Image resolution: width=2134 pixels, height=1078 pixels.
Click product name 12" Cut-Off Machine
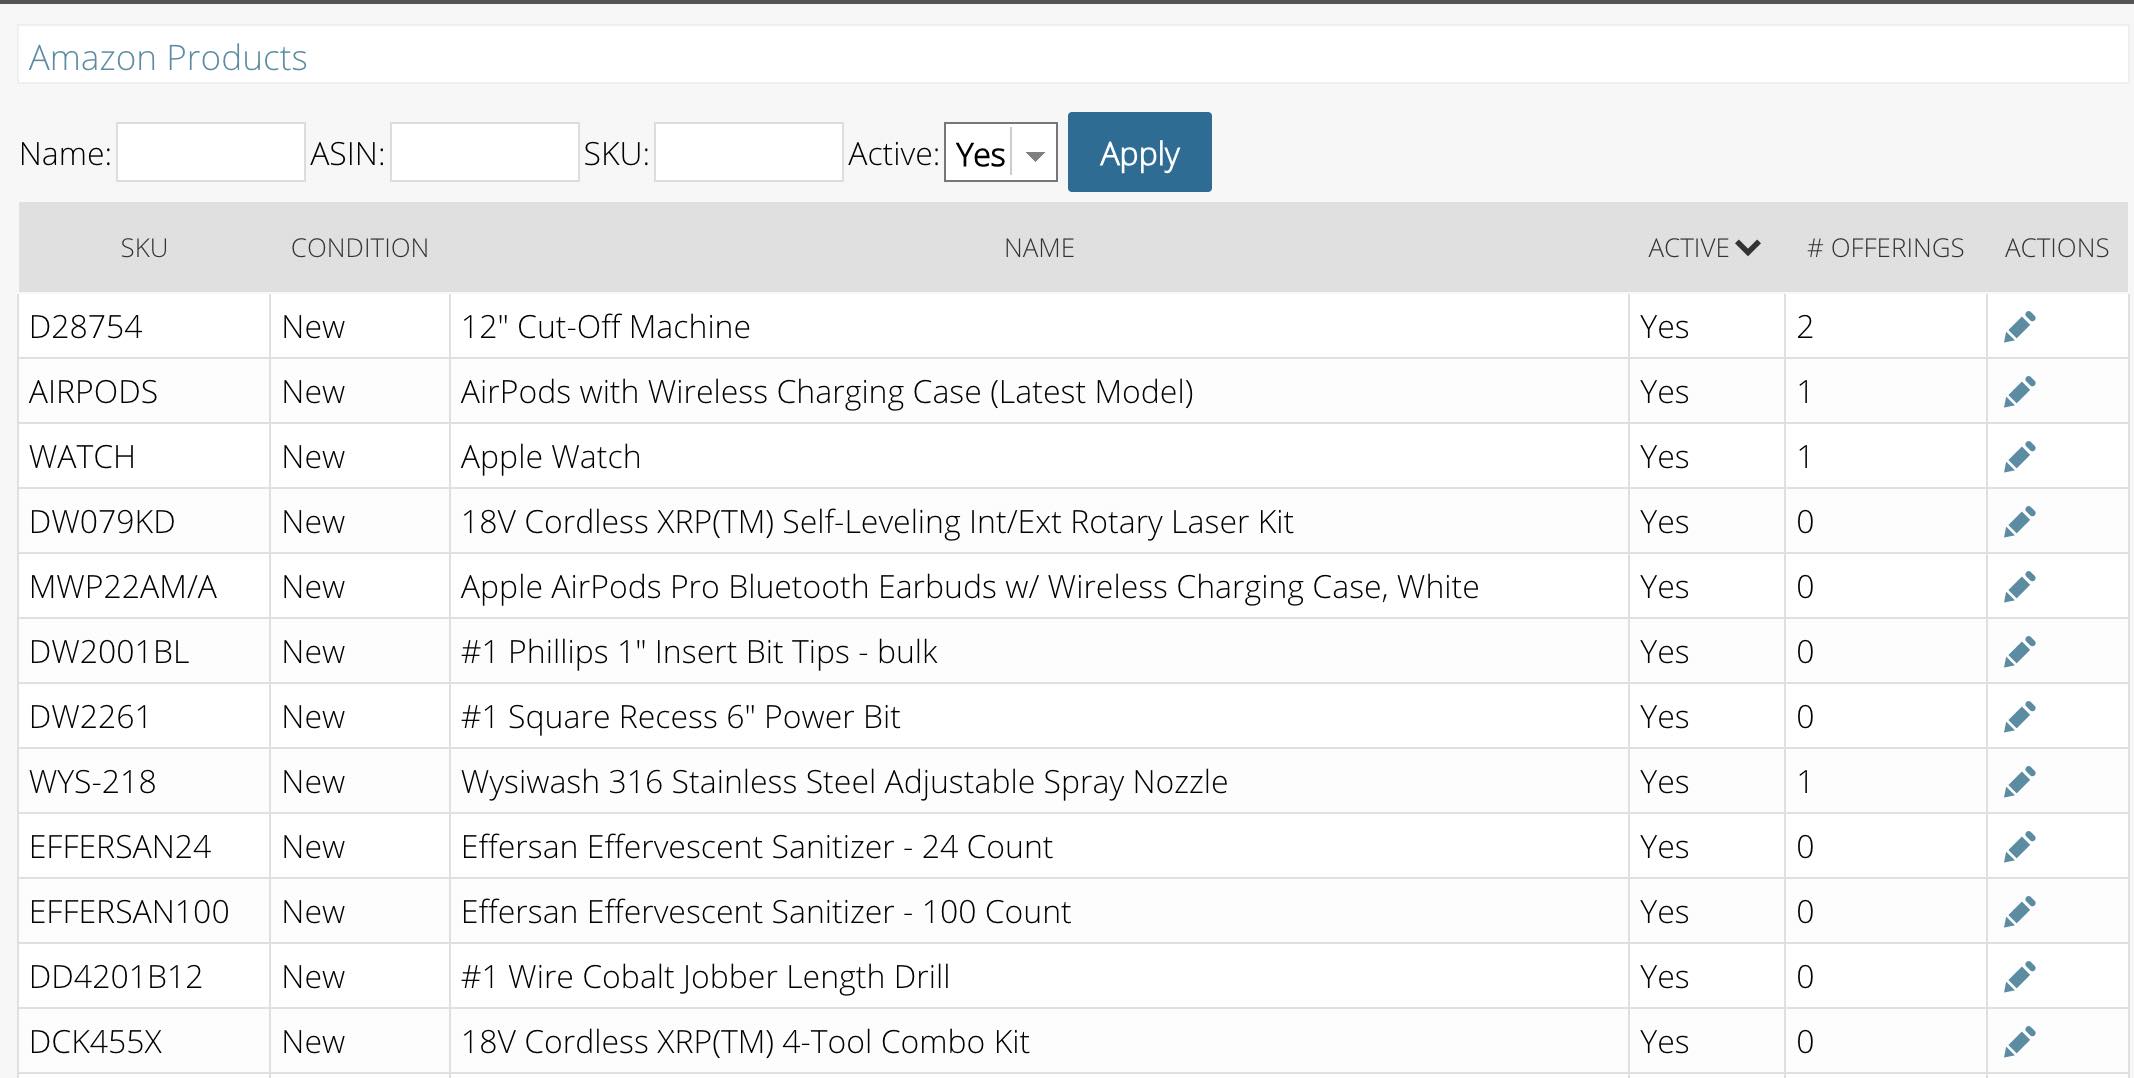pos(605,327)
